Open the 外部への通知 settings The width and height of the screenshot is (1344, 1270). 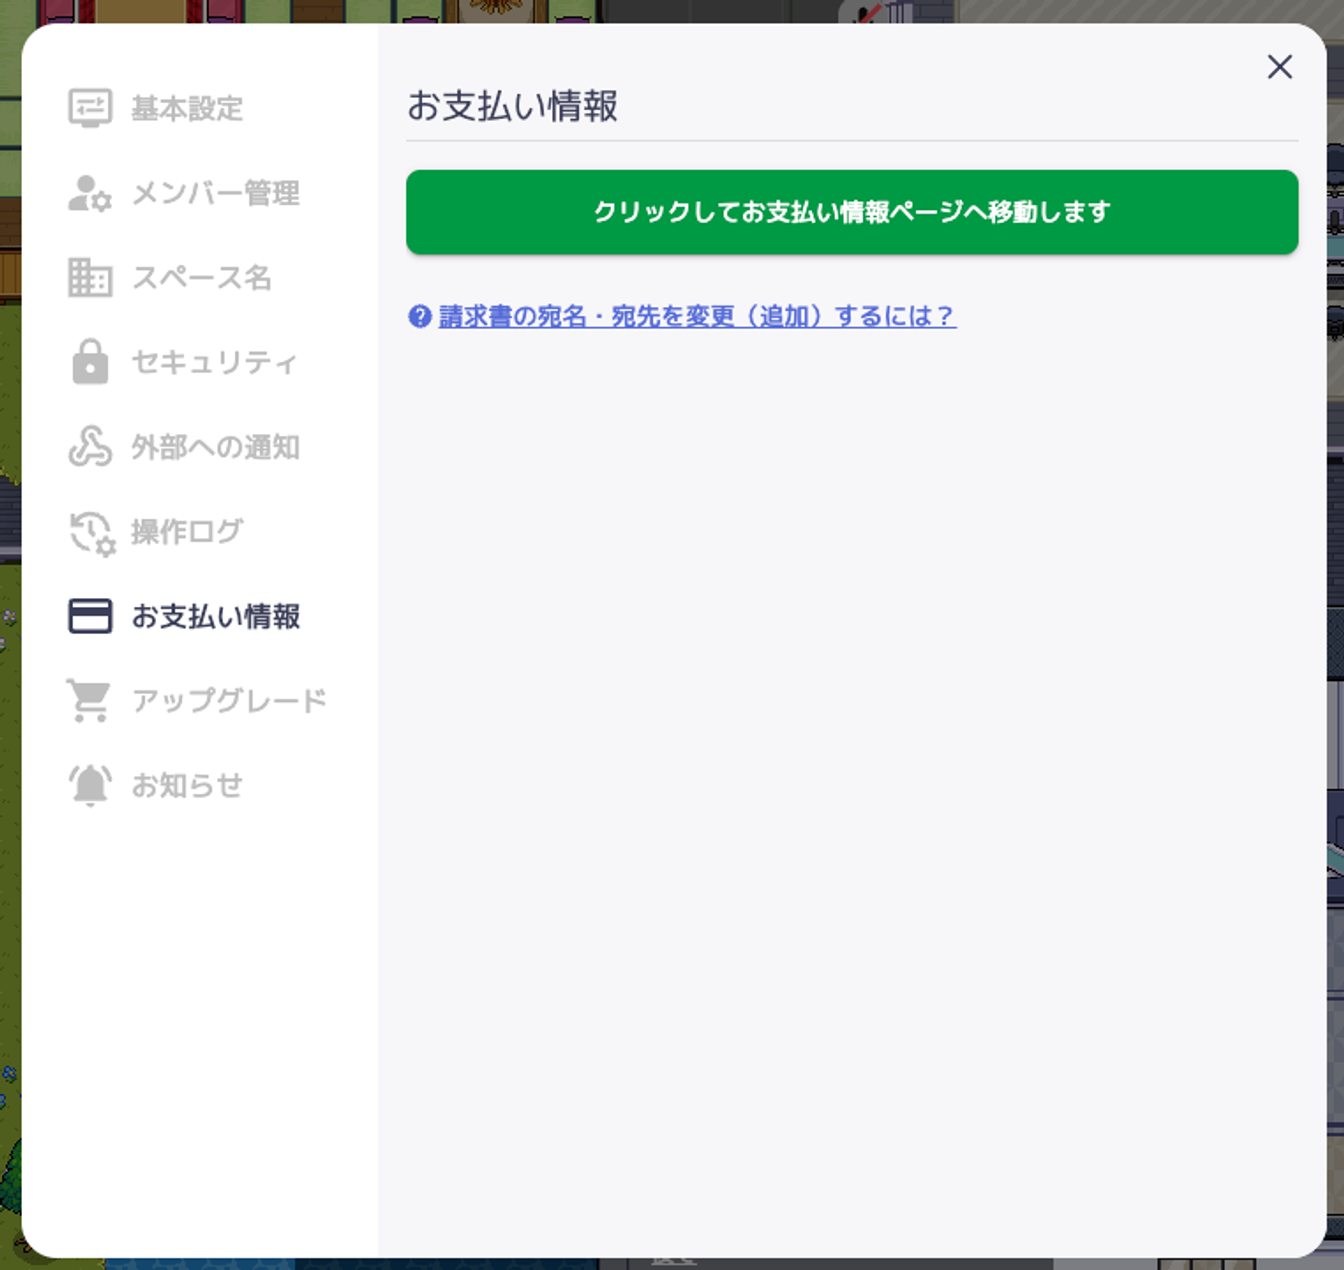pos(216,446)
